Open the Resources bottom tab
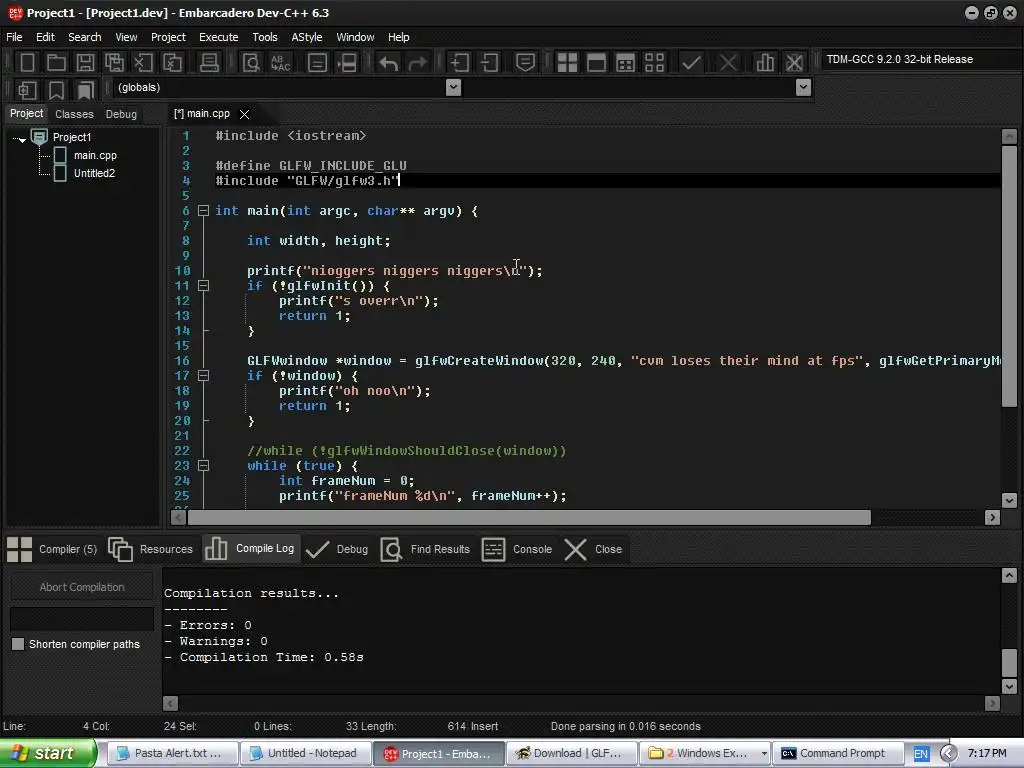This screenshot has width=1024, height=768. click(151, 549)
